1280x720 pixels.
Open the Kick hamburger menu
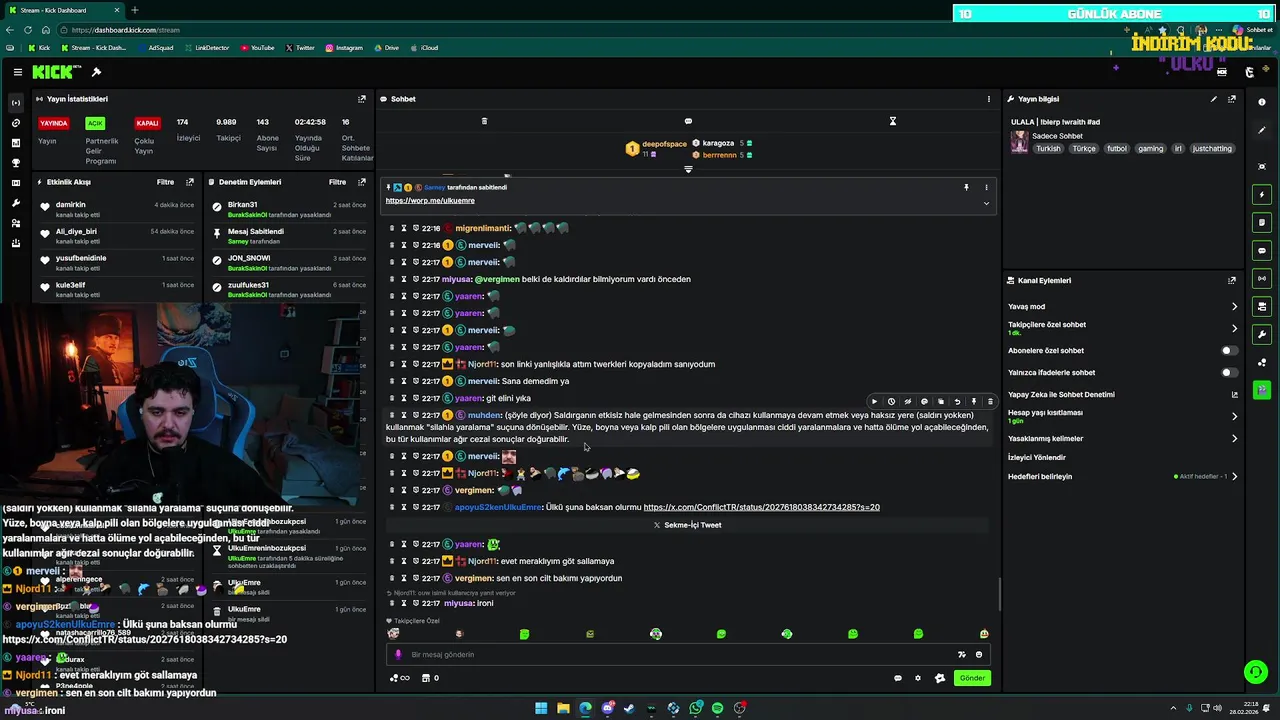click(18, 72)
